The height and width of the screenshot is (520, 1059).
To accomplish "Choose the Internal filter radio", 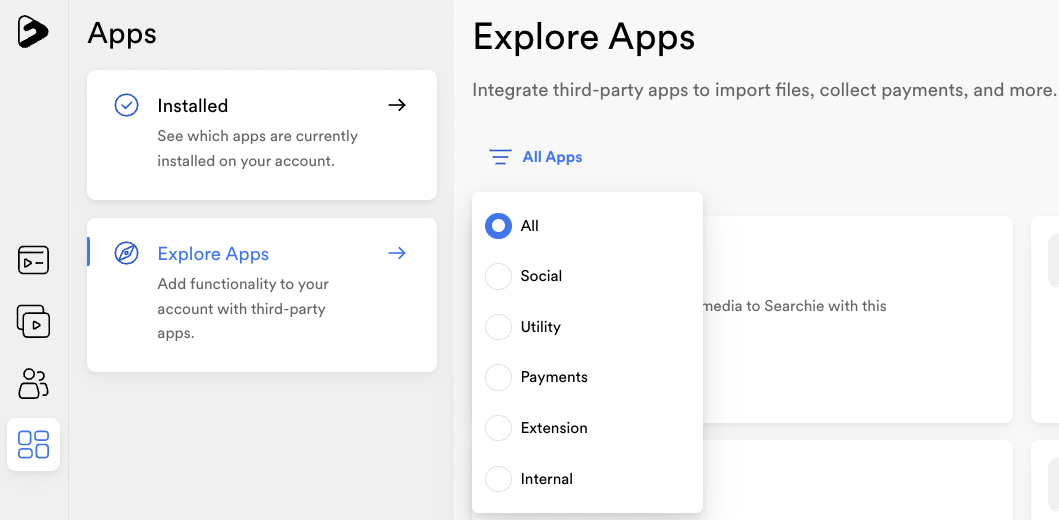I will (498, 479).
